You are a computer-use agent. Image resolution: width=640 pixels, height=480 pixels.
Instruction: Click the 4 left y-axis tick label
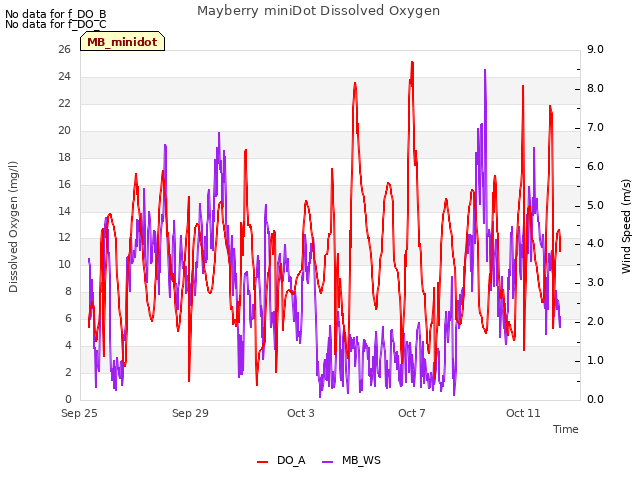68,345
